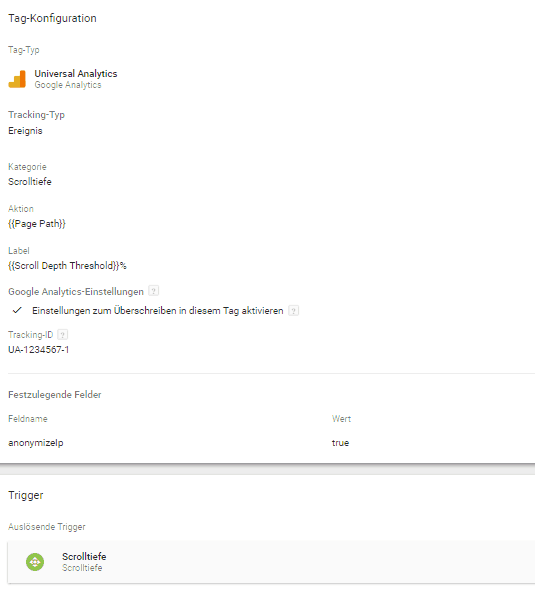Click the Trigger section heading

click(x=26, y=495)
